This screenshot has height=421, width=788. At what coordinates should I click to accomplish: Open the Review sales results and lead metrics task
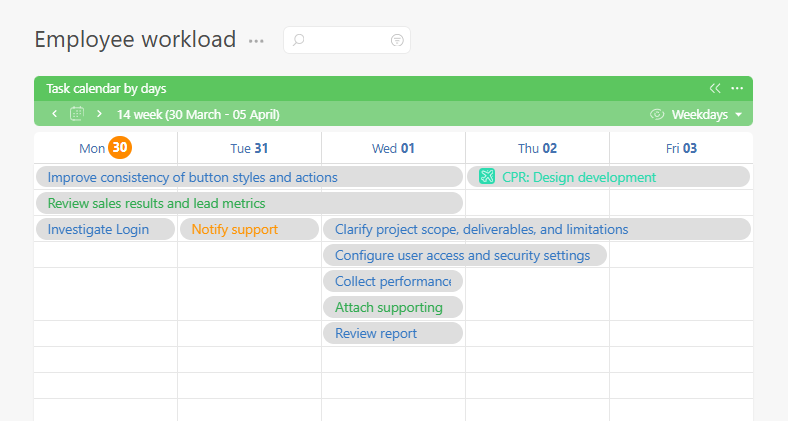click(x=156, y=203)
